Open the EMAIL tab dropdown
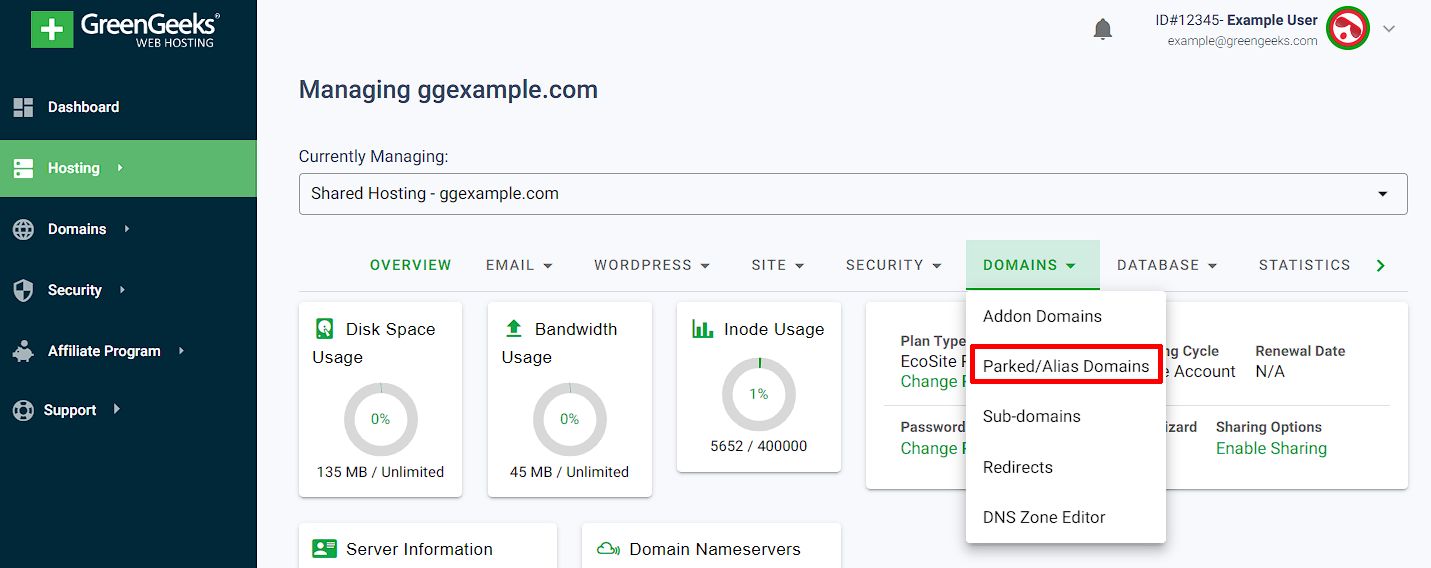This screenshot has width=1431, height=568. (x=519, y=265)
